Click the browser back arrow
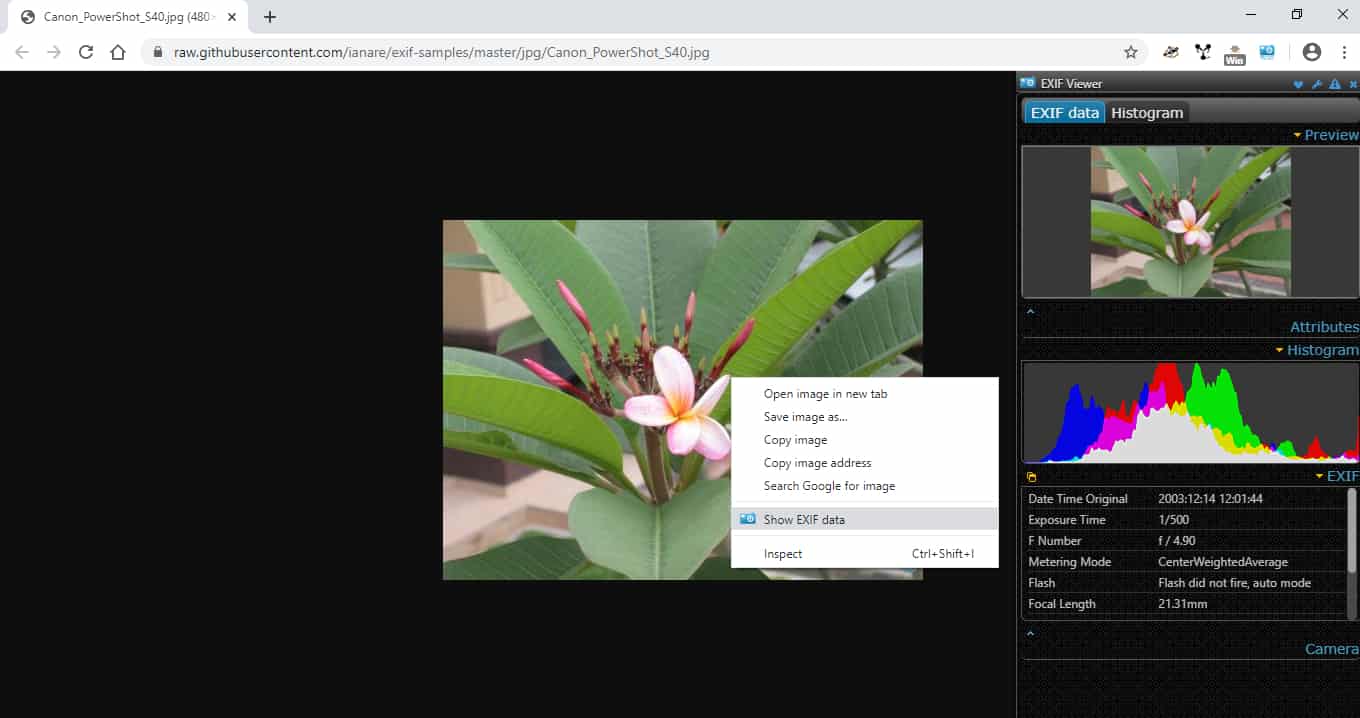The height and width of the screenshot is (718, 1360). pyautogui.click(x=22, y=52)
